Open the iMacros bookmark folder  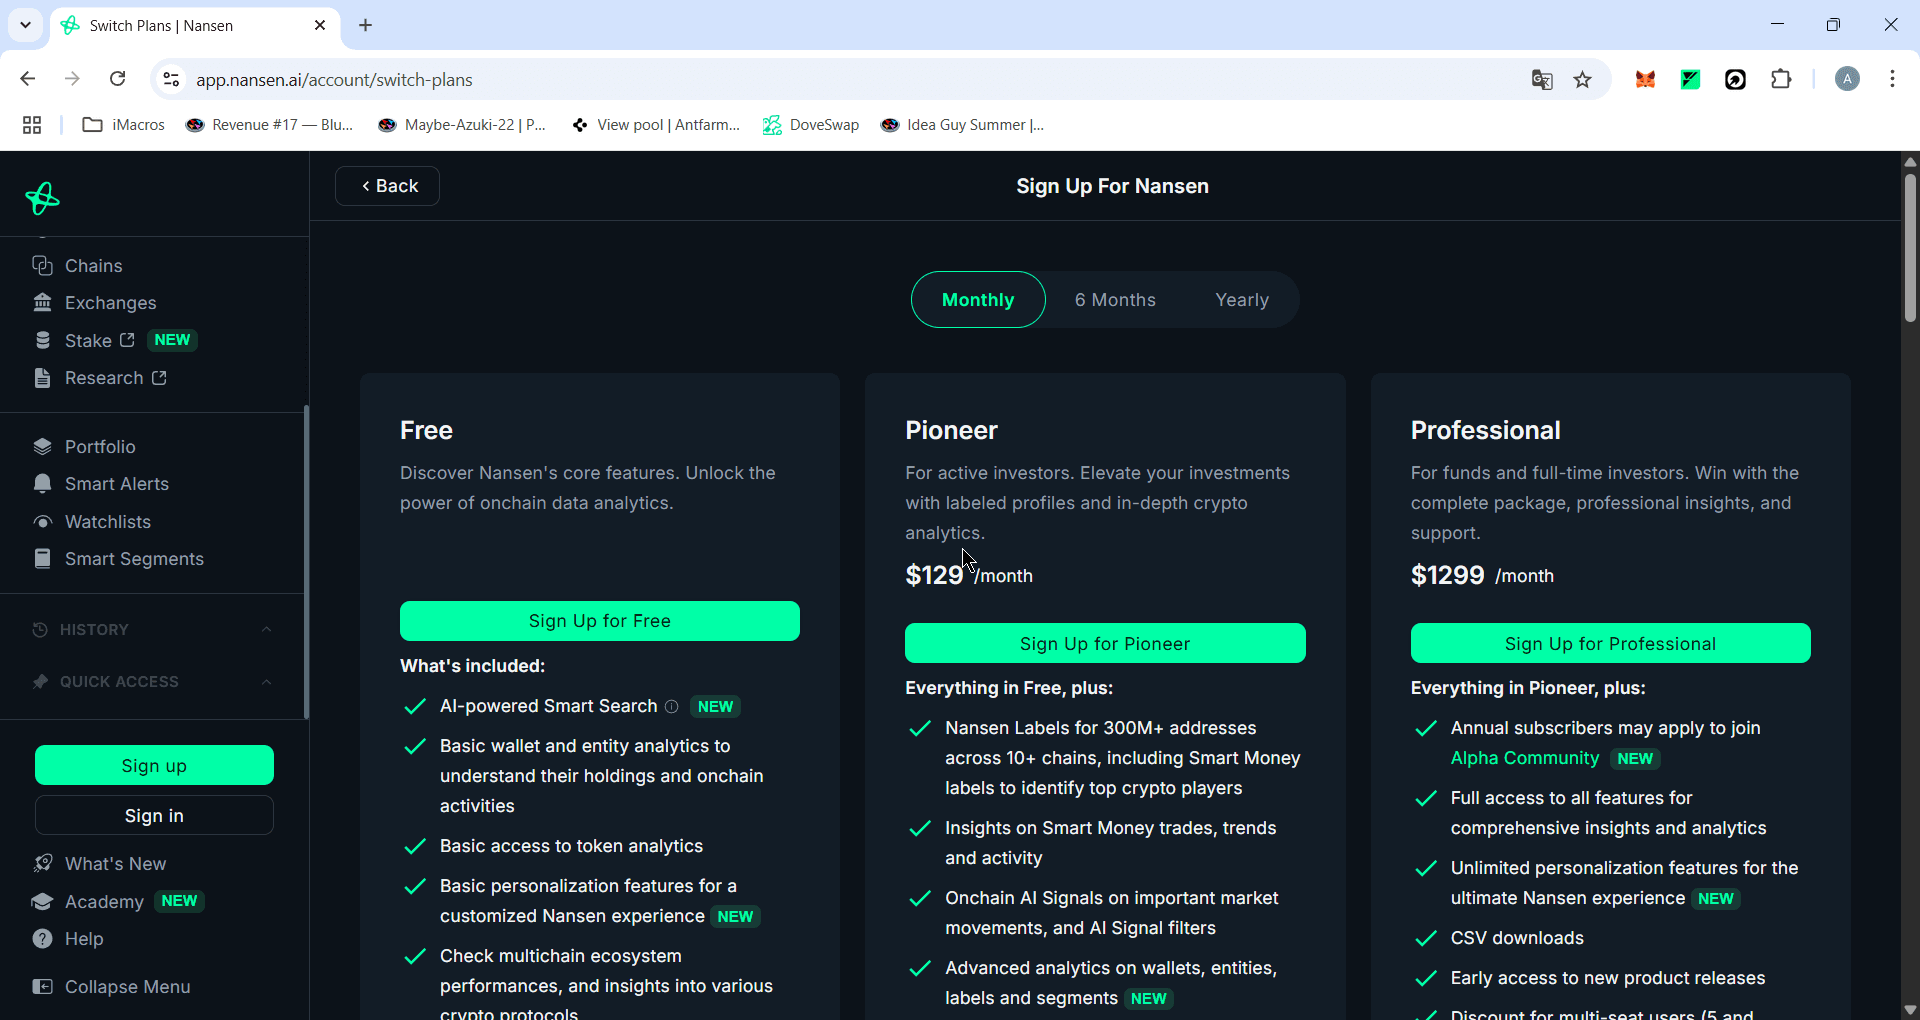coord(124,125)
